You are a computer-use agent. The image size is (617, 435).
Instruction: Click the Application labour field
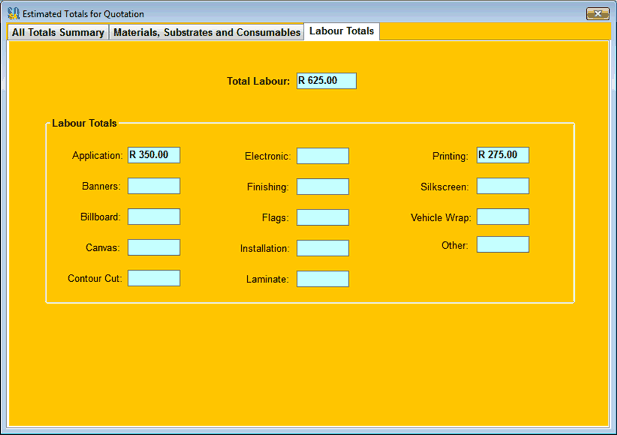(x=154, y=156)
